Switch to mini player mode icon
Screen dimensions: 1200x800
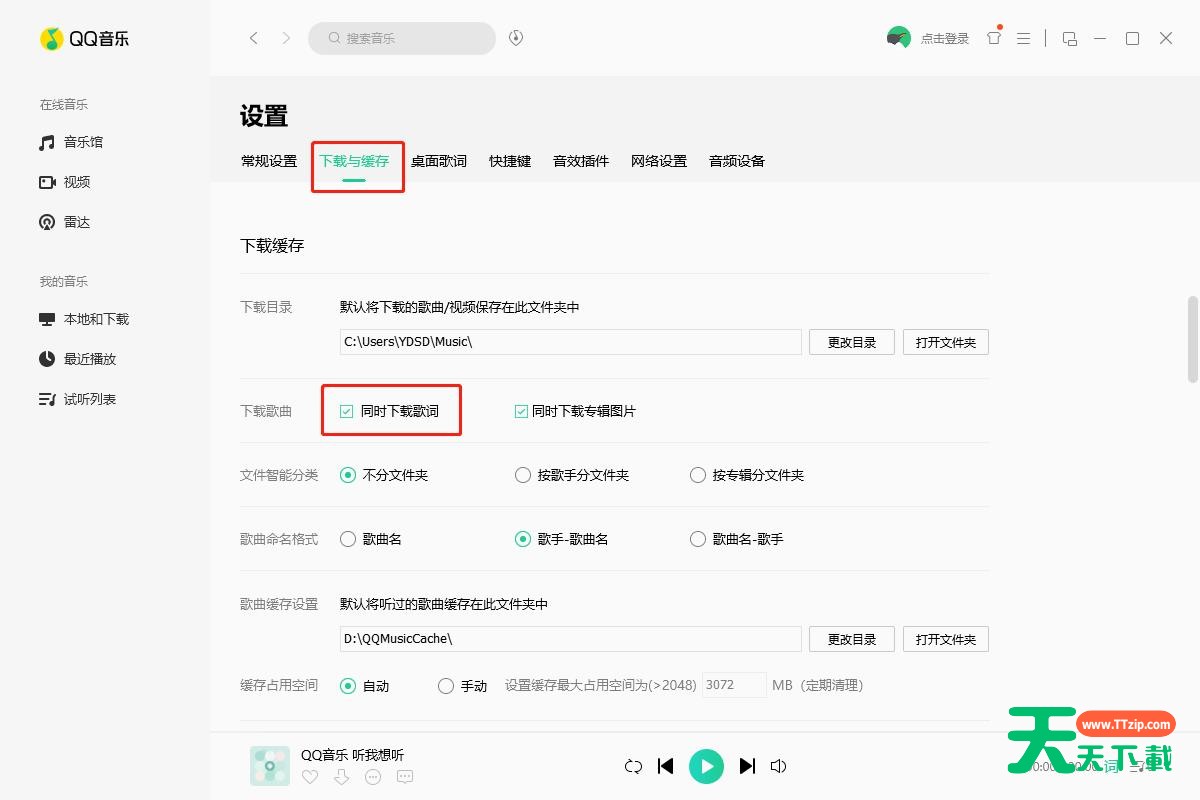tap(1069, 38)
